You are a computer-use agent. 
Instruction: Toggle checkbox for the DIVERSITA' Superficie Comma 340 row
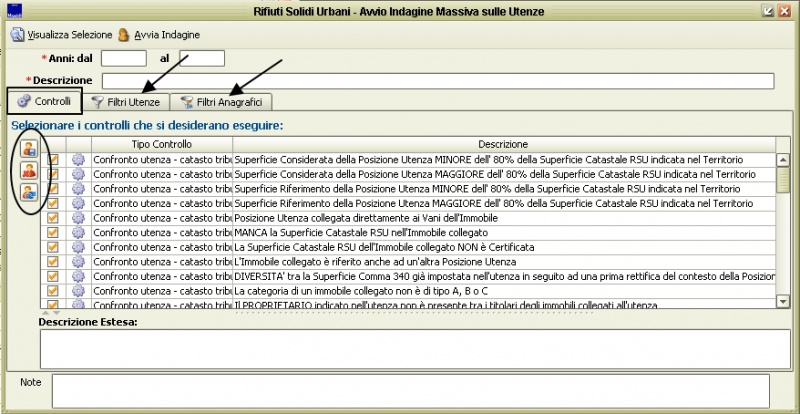pyautogui.click(x=53, y=276)
